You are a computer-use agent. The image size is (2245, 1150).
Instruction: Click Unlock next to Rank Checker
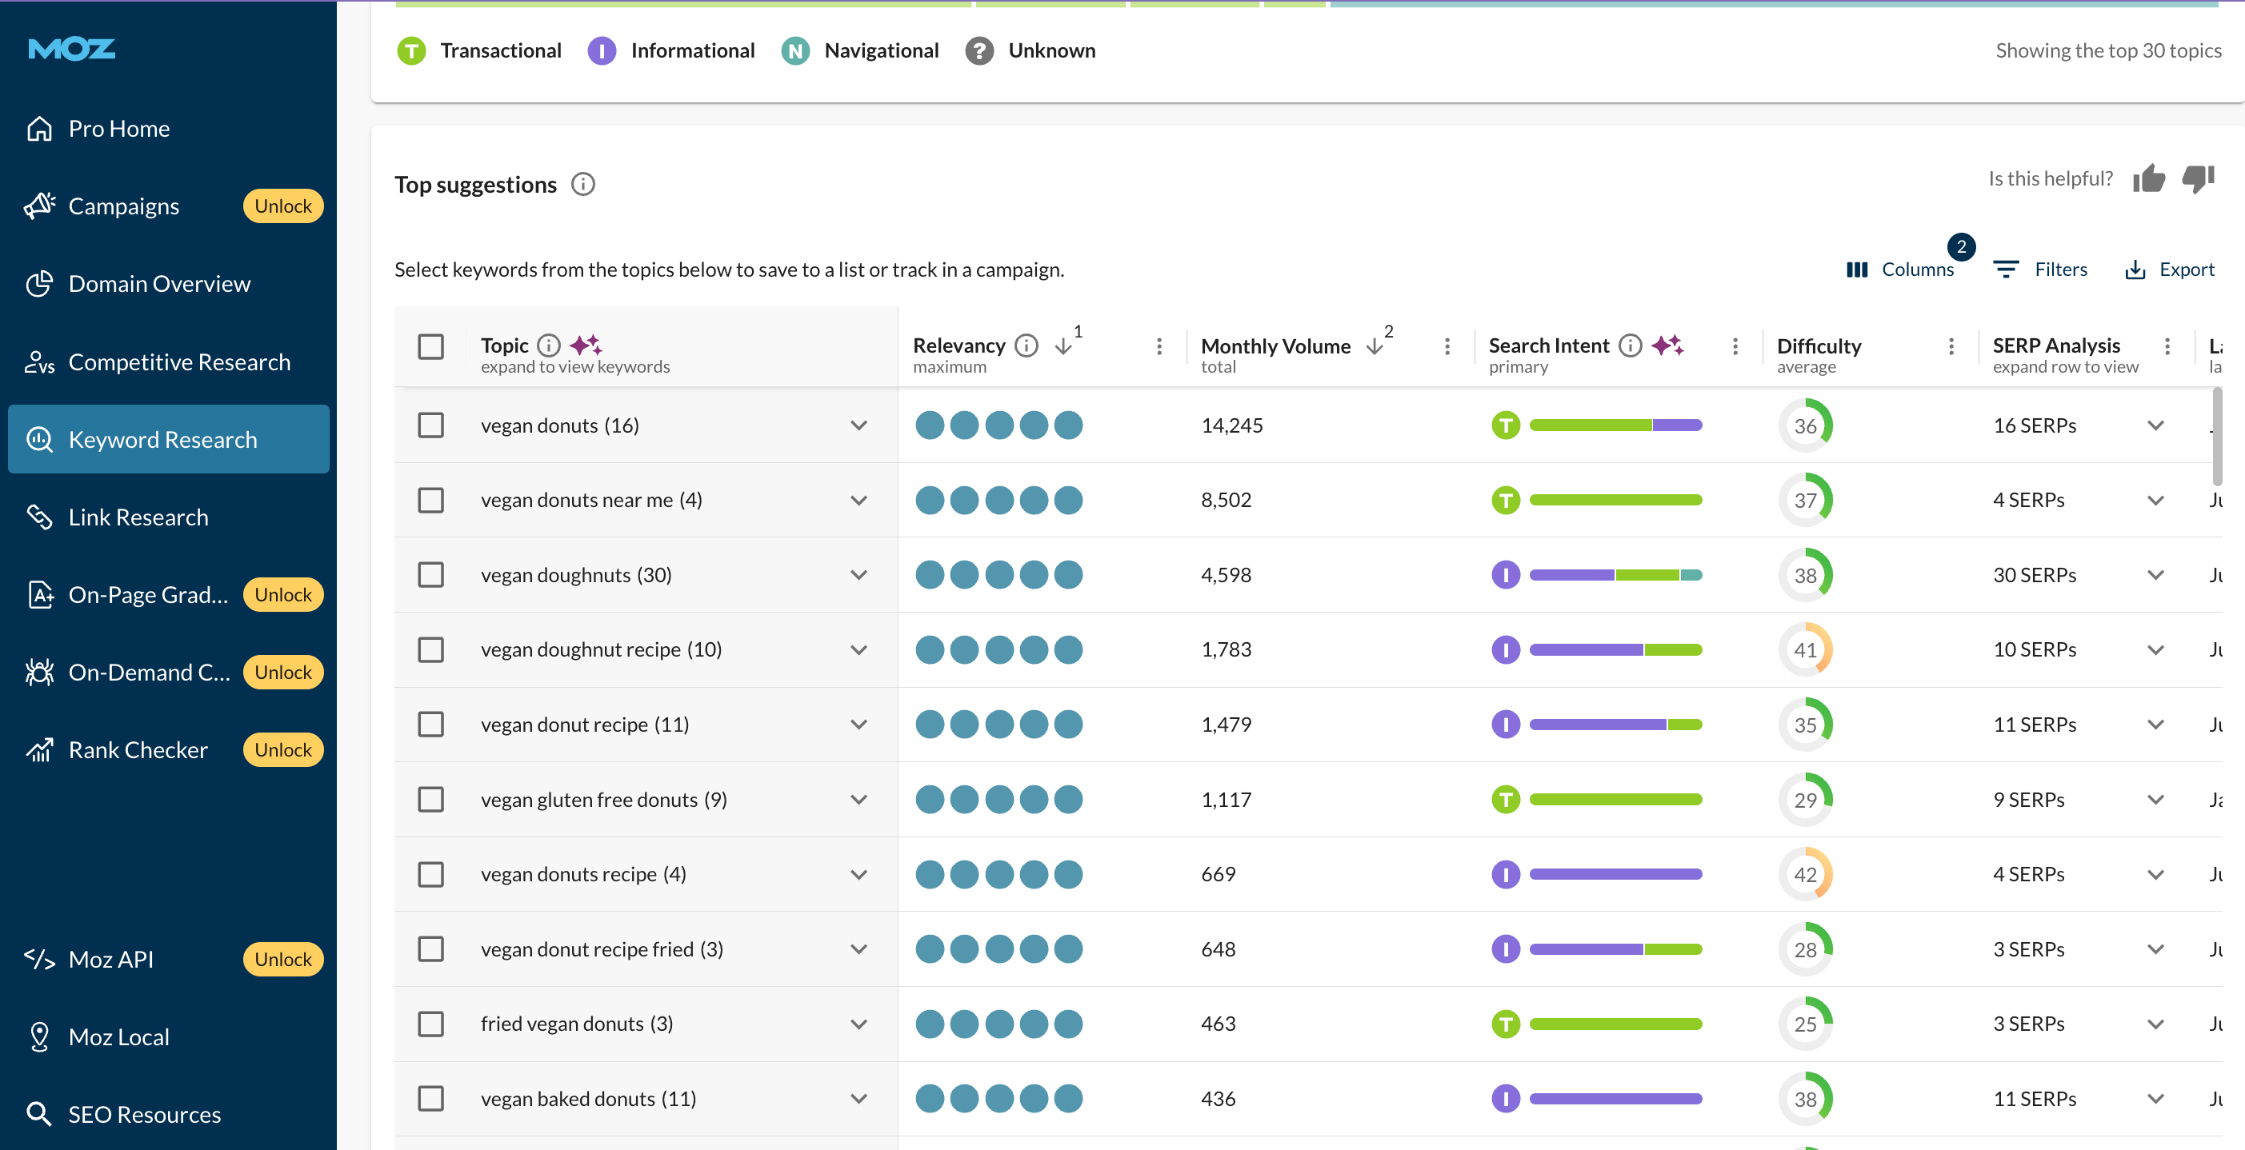click(283, 750)
